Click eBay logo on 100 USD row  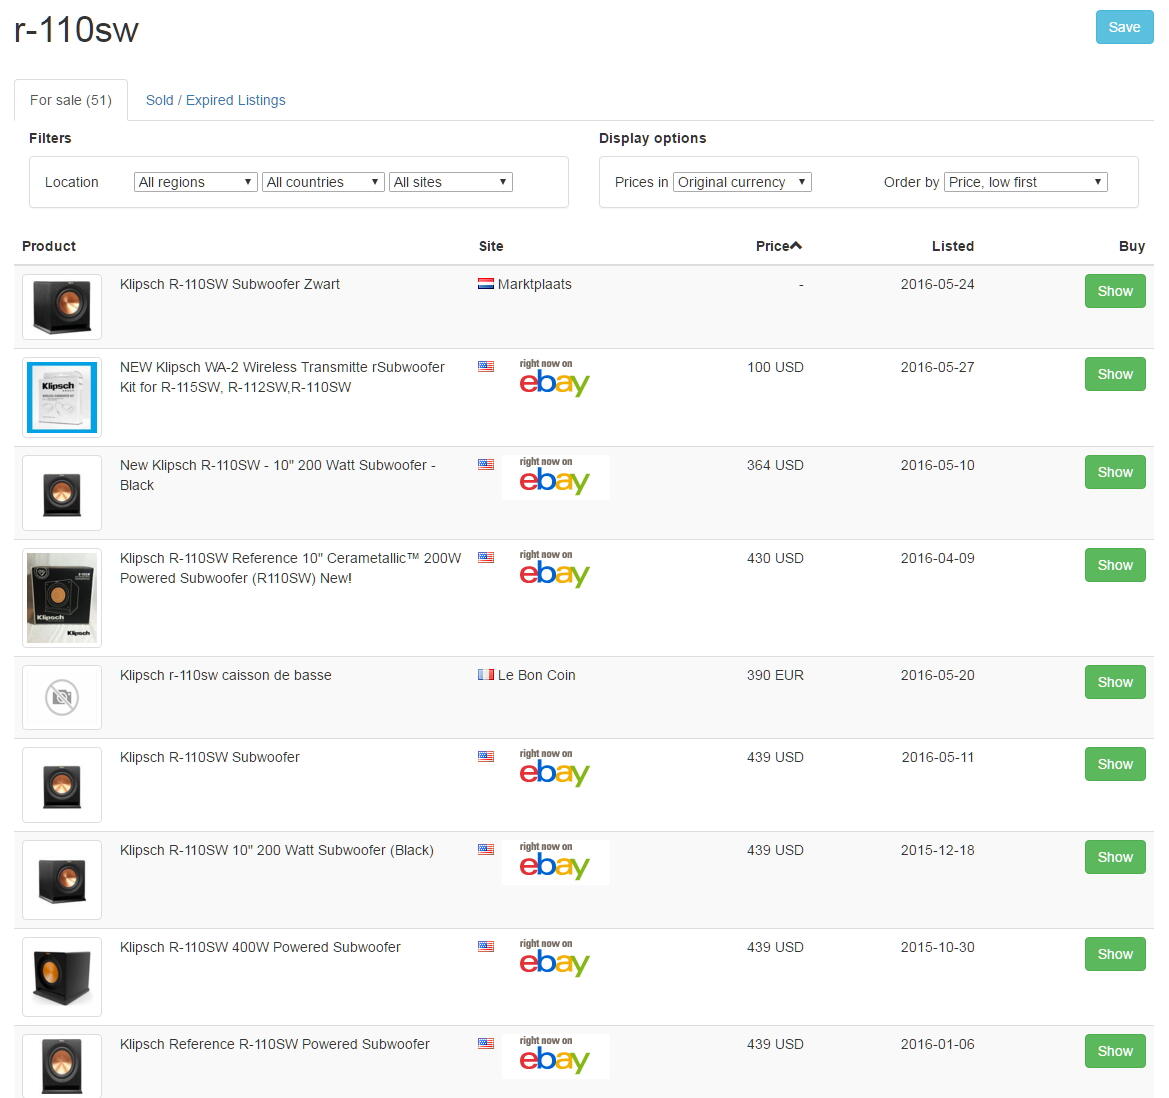pos(555,378)
